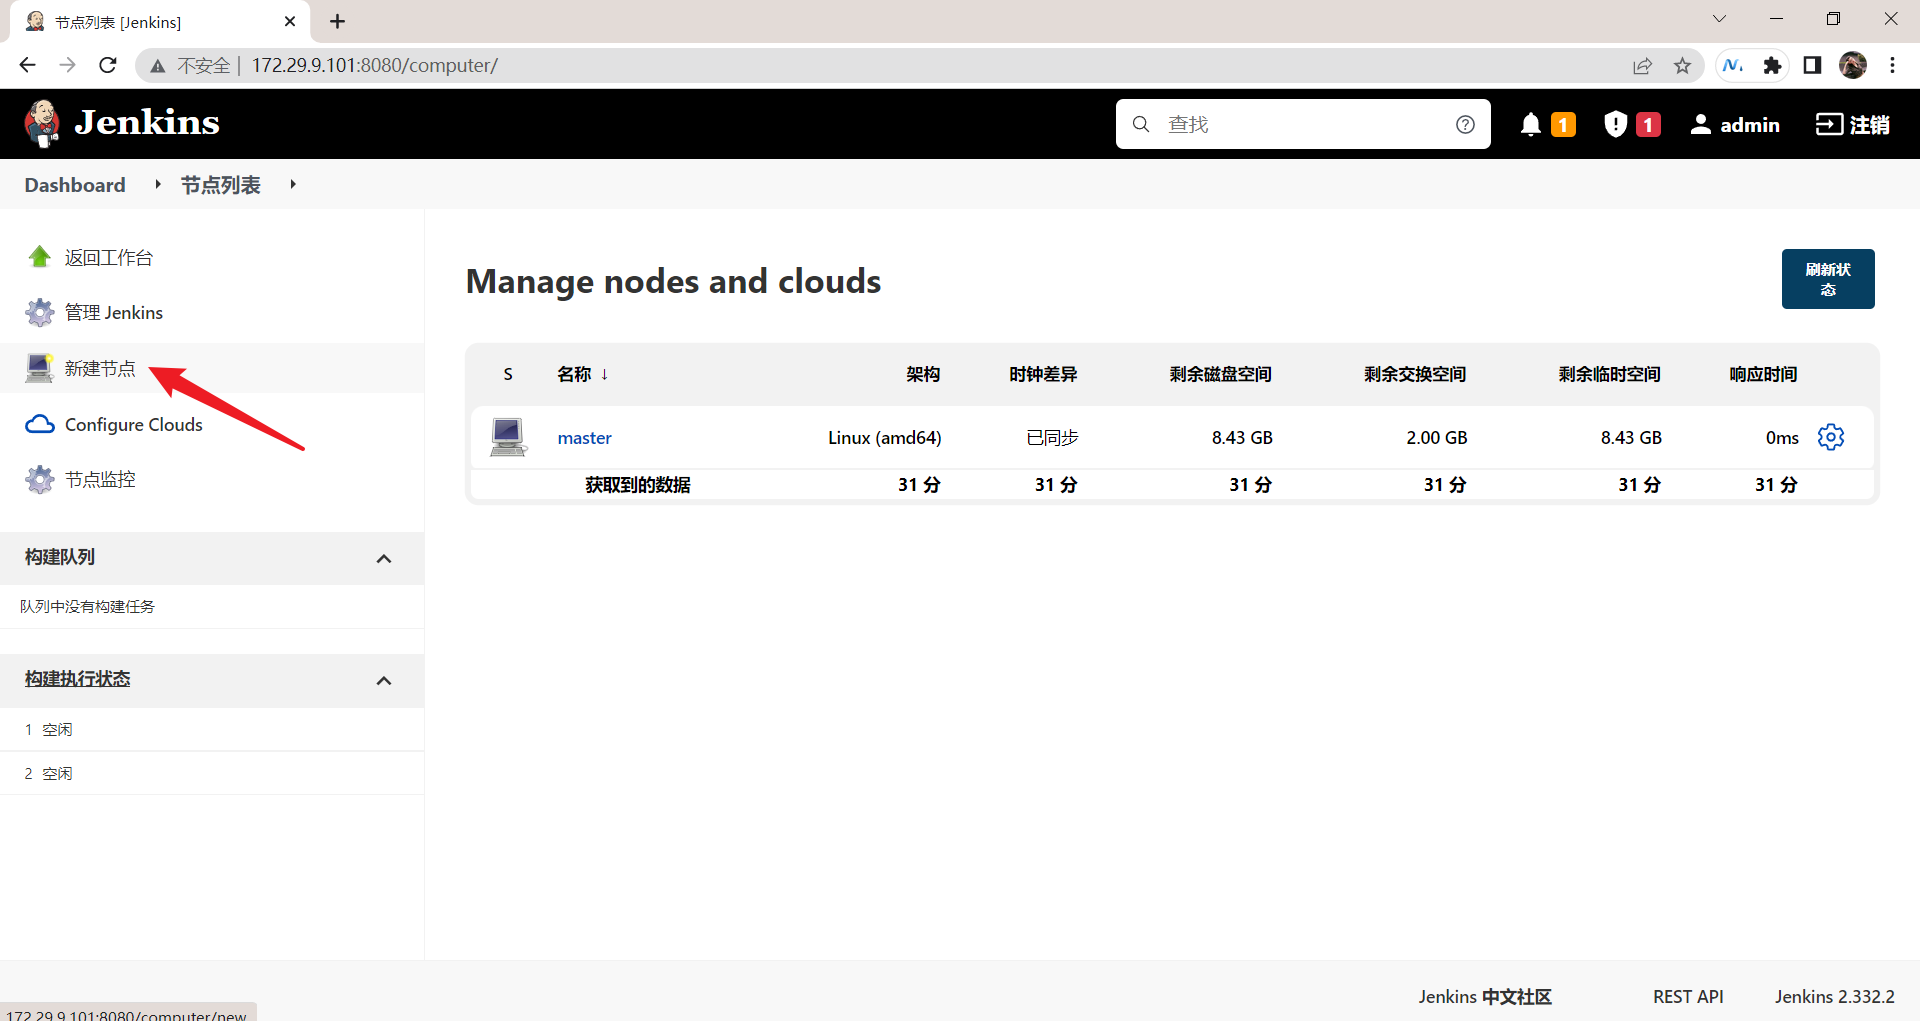The width and height of the screenshot is (1920, 1021).
Task: Click the gear icon beside 管理 Jenkins
Action: tap(39, 312)
